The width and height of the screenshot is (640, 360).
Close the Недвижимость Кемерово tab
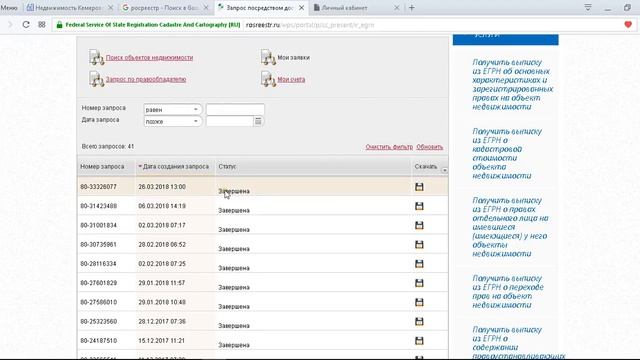pos(110,8)
